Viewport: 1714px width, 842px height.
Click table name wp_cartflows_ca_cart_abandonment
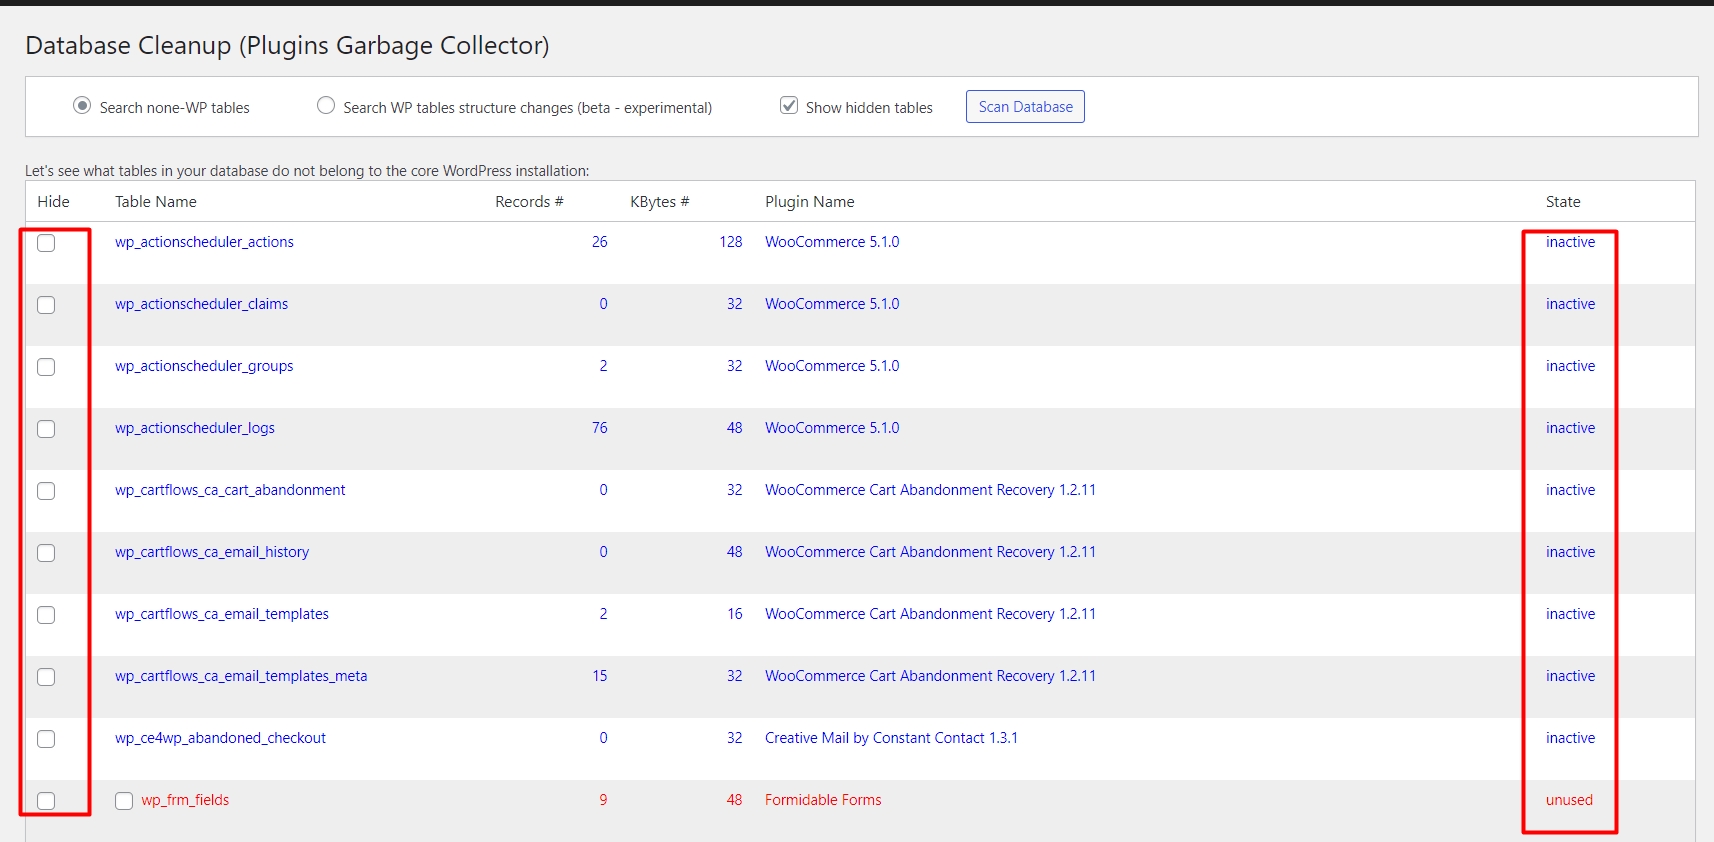click(x=230, y=490)
